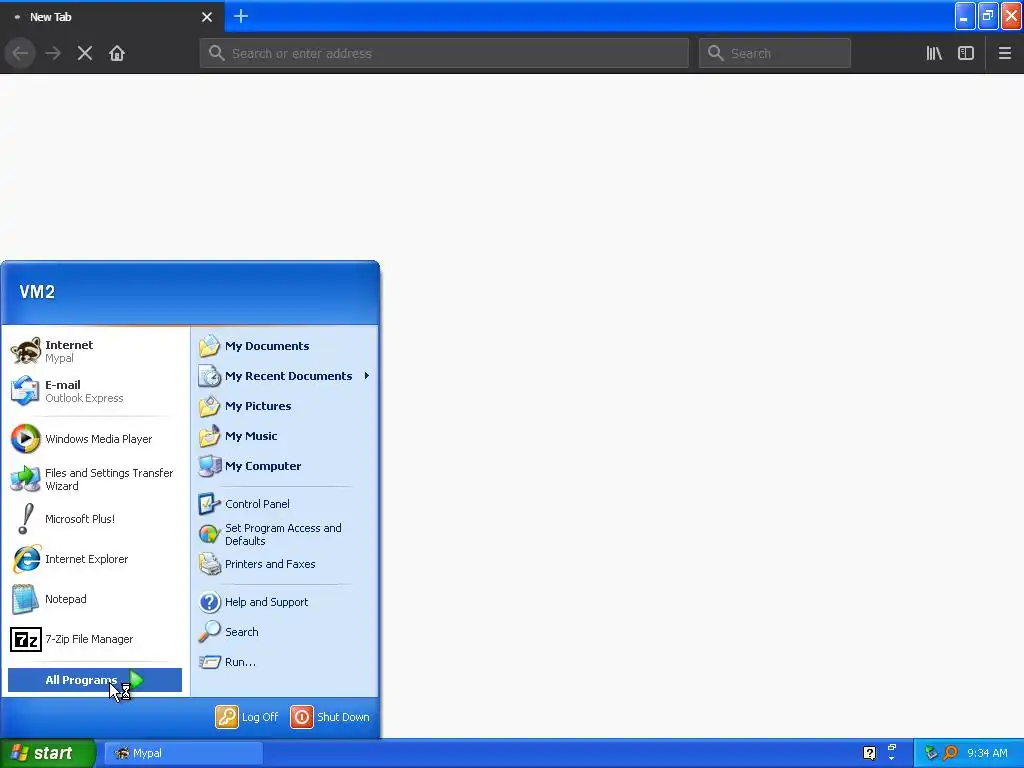Focus the Search box in toolbar

click(775, 53)
